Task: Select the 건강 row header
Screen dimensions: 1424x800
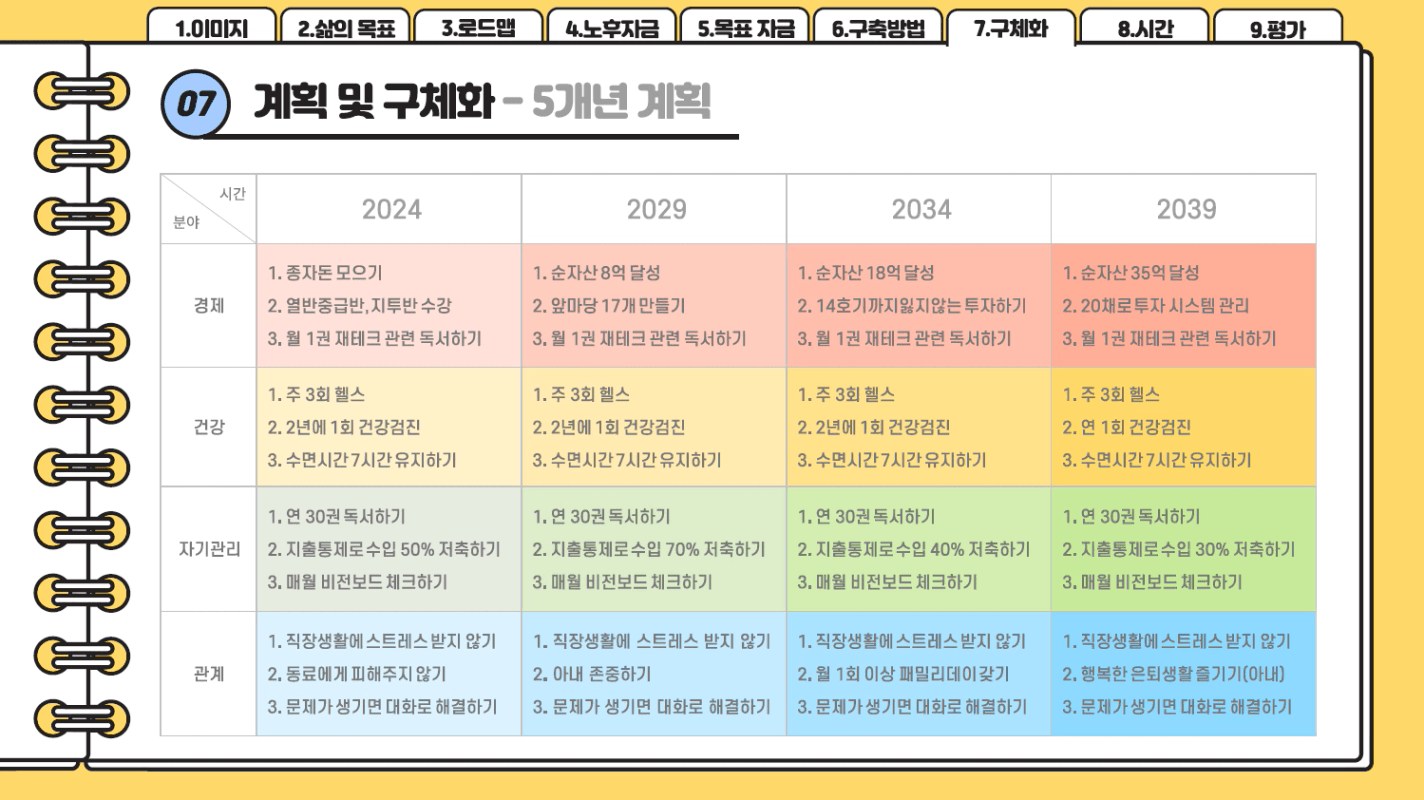Action: 209,428
